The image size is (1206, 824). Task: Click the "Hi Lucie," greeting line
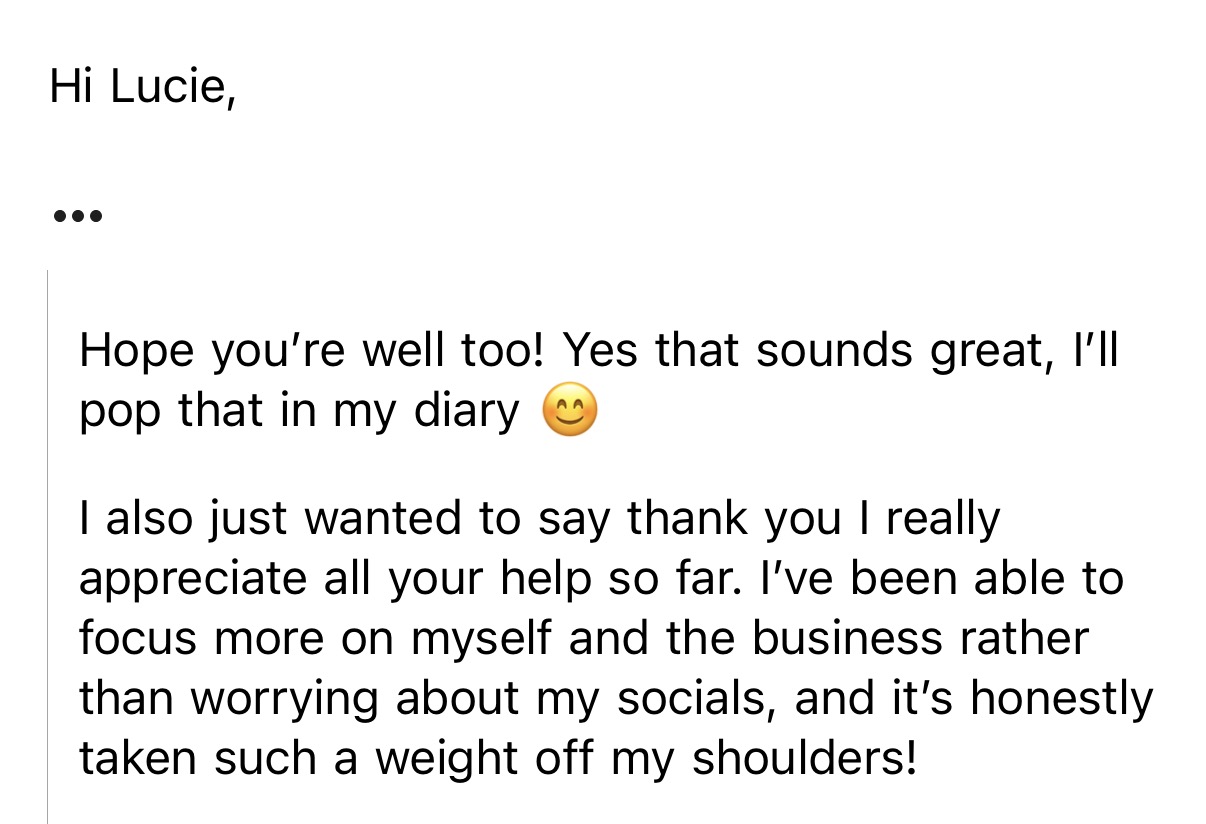(x=143, y=89)
